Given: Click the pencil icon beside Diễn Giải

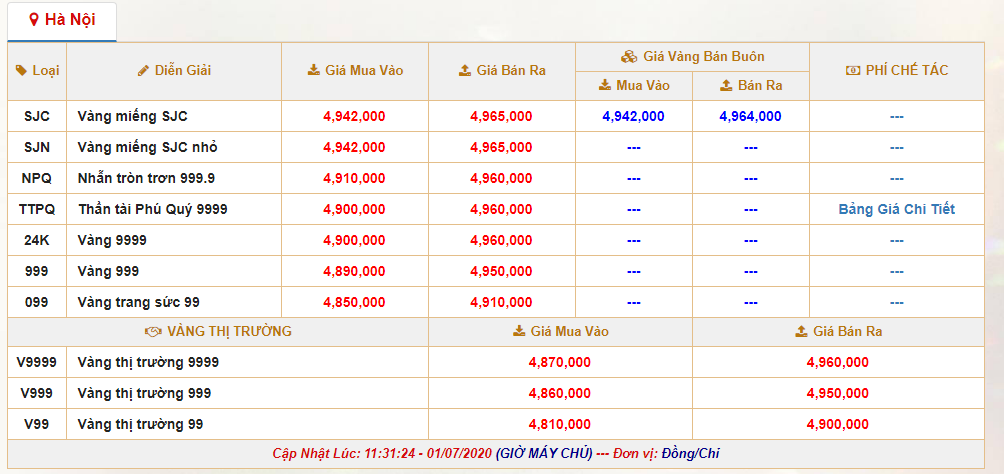Looking at the screenshot, I should (143, 70).
